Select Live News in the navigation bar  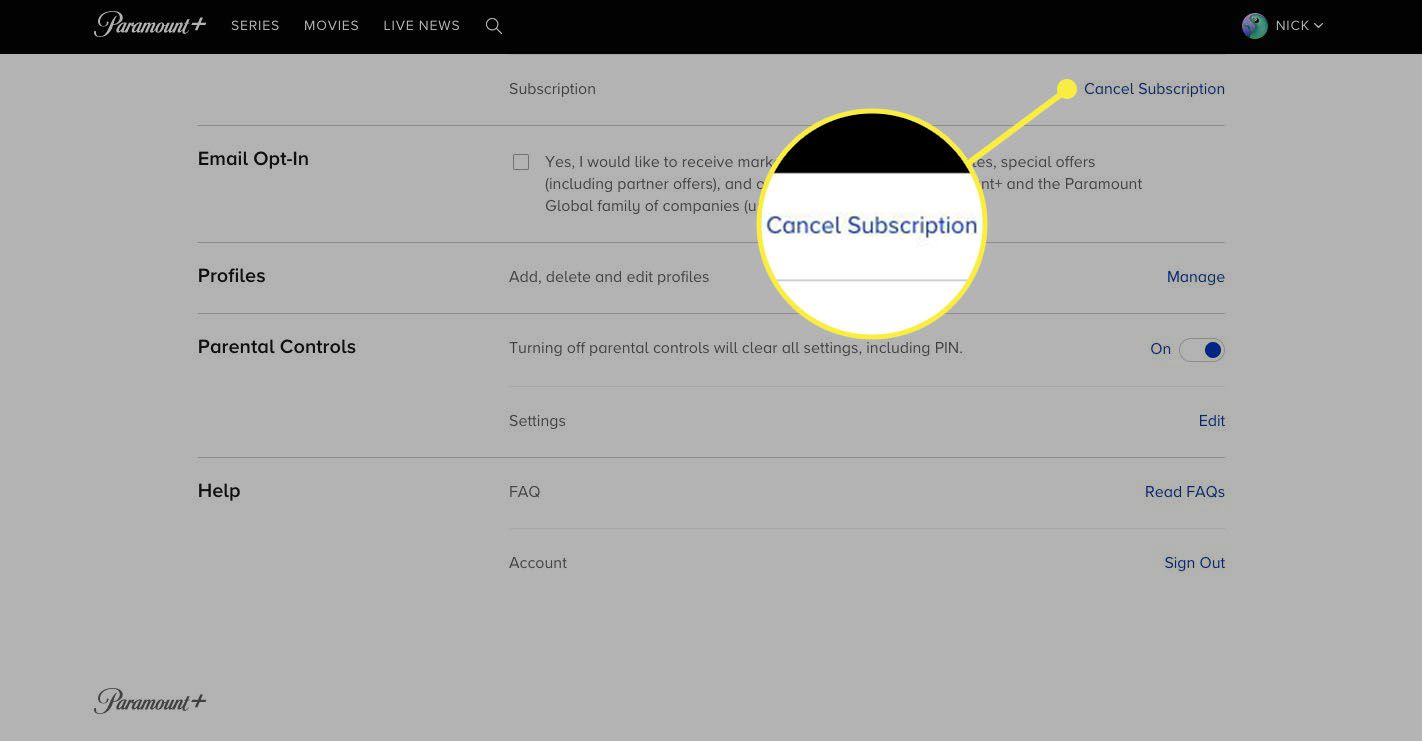[x=421, y=26]
